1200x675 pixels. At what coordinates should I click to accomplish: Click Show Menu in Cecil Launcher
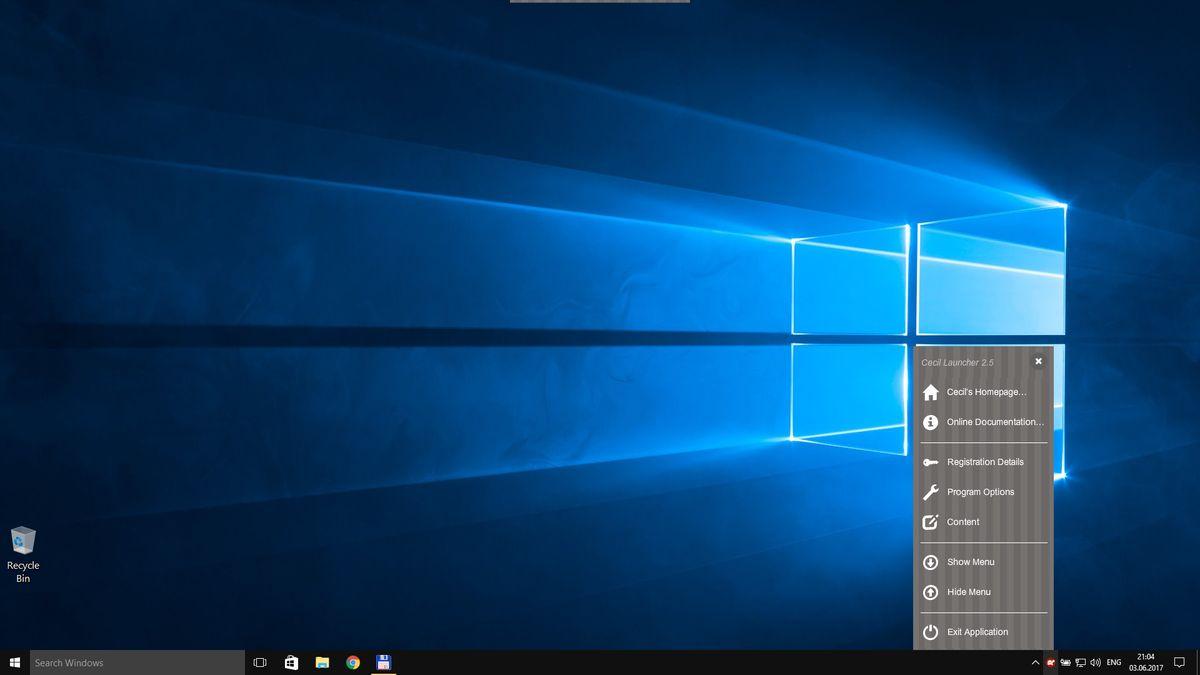(x=983, y=562)
